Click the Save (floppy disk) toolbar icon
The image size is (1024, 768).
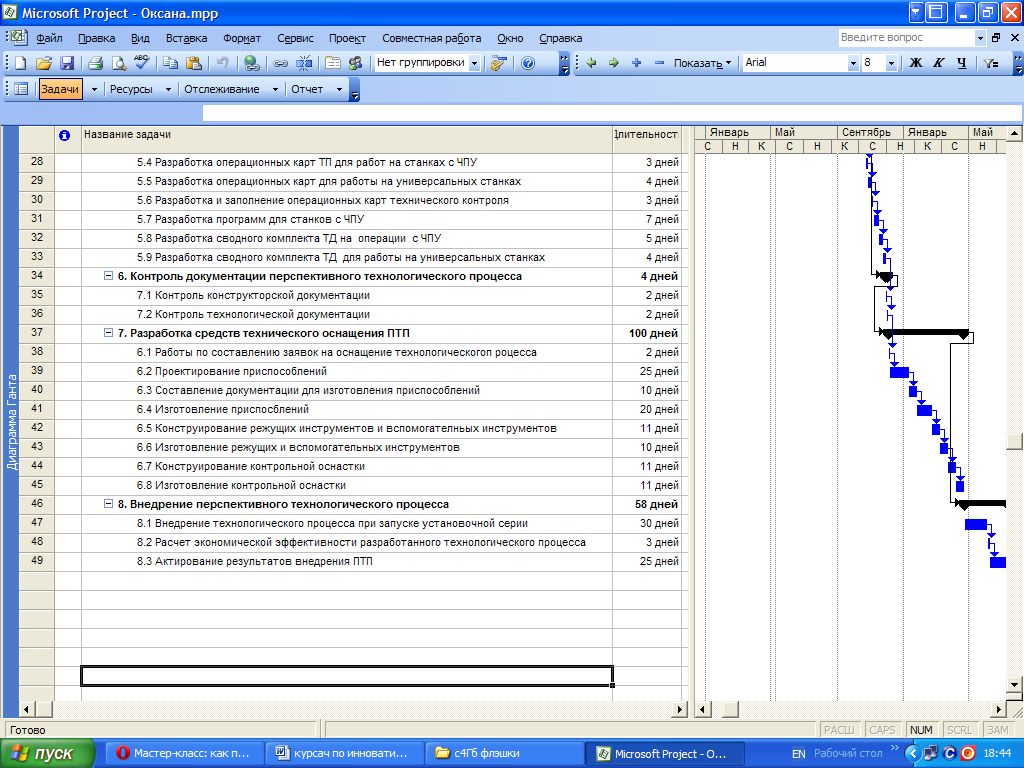67,63
